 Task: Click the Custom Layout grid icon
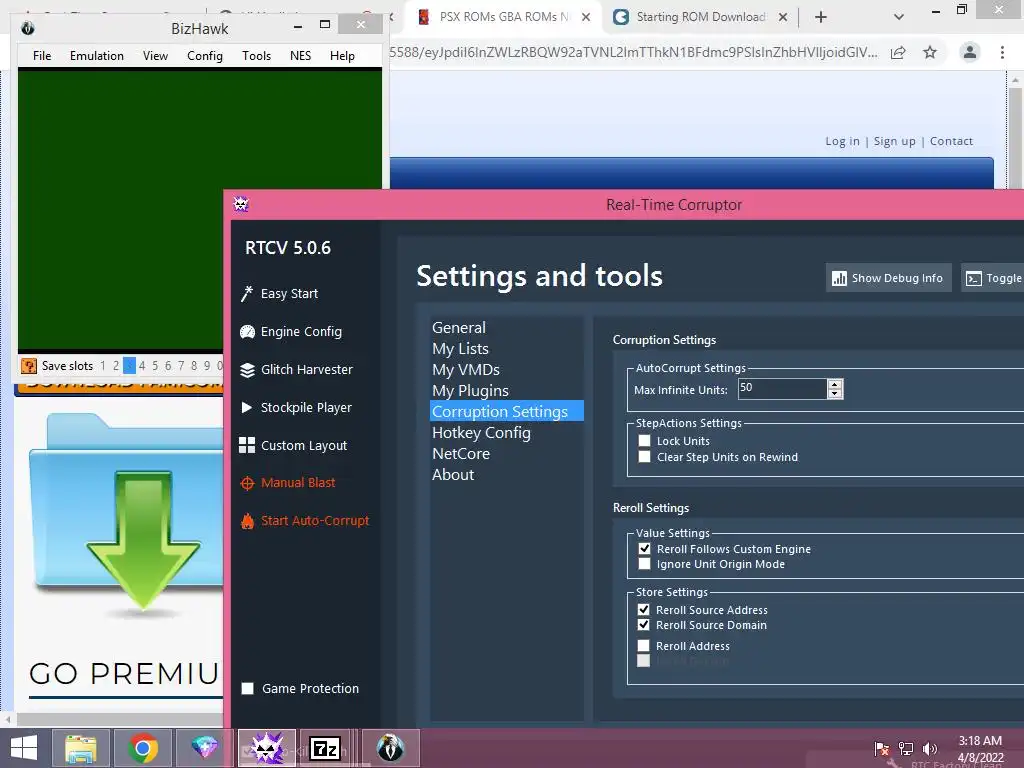pos(247,445)
